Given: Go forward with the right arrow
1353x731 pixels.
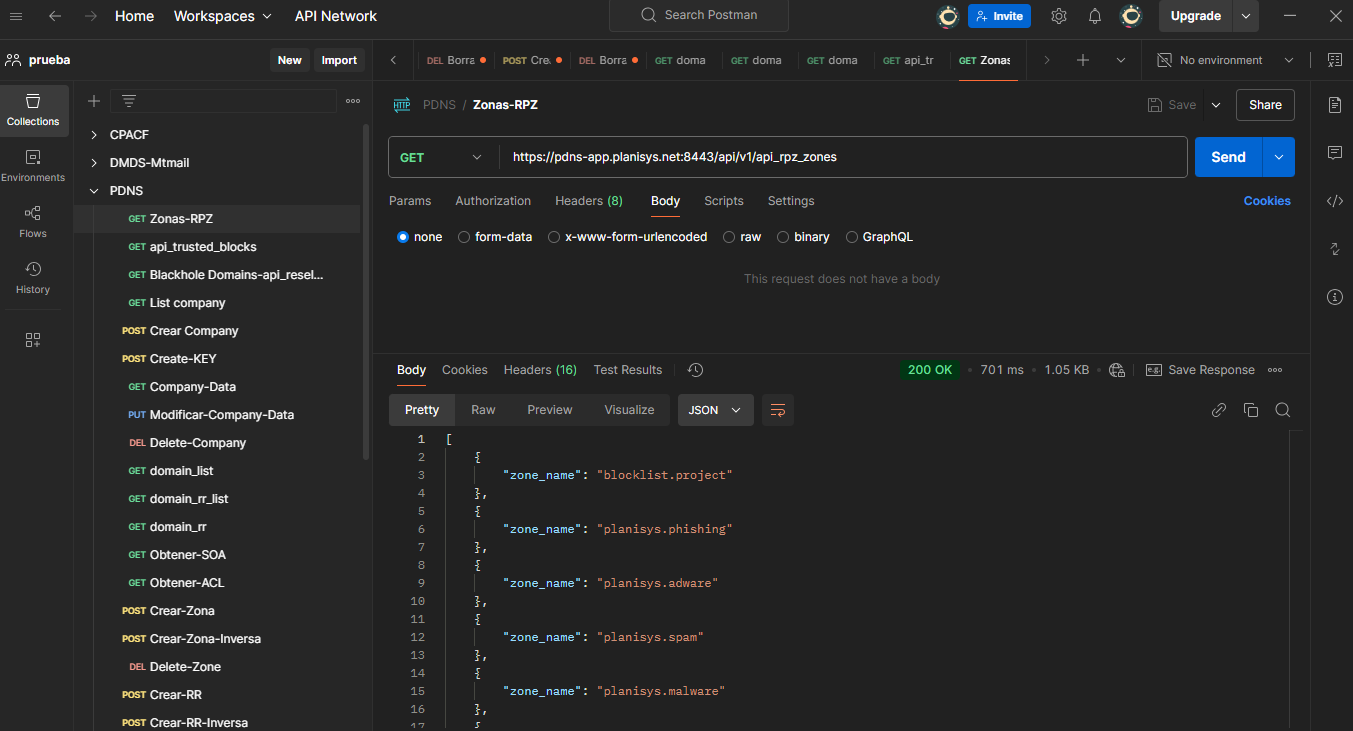Looking at the screenshot, I should (x=91, y=16).
